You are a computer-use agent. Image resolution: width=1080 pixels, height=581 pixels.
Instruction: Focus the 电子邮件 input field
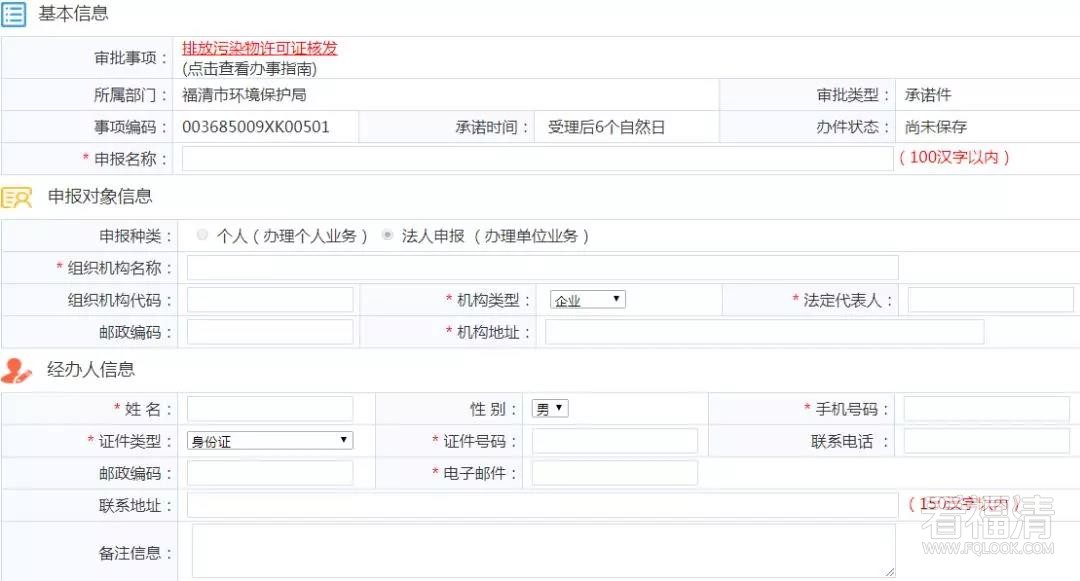(x=614, y=473)
